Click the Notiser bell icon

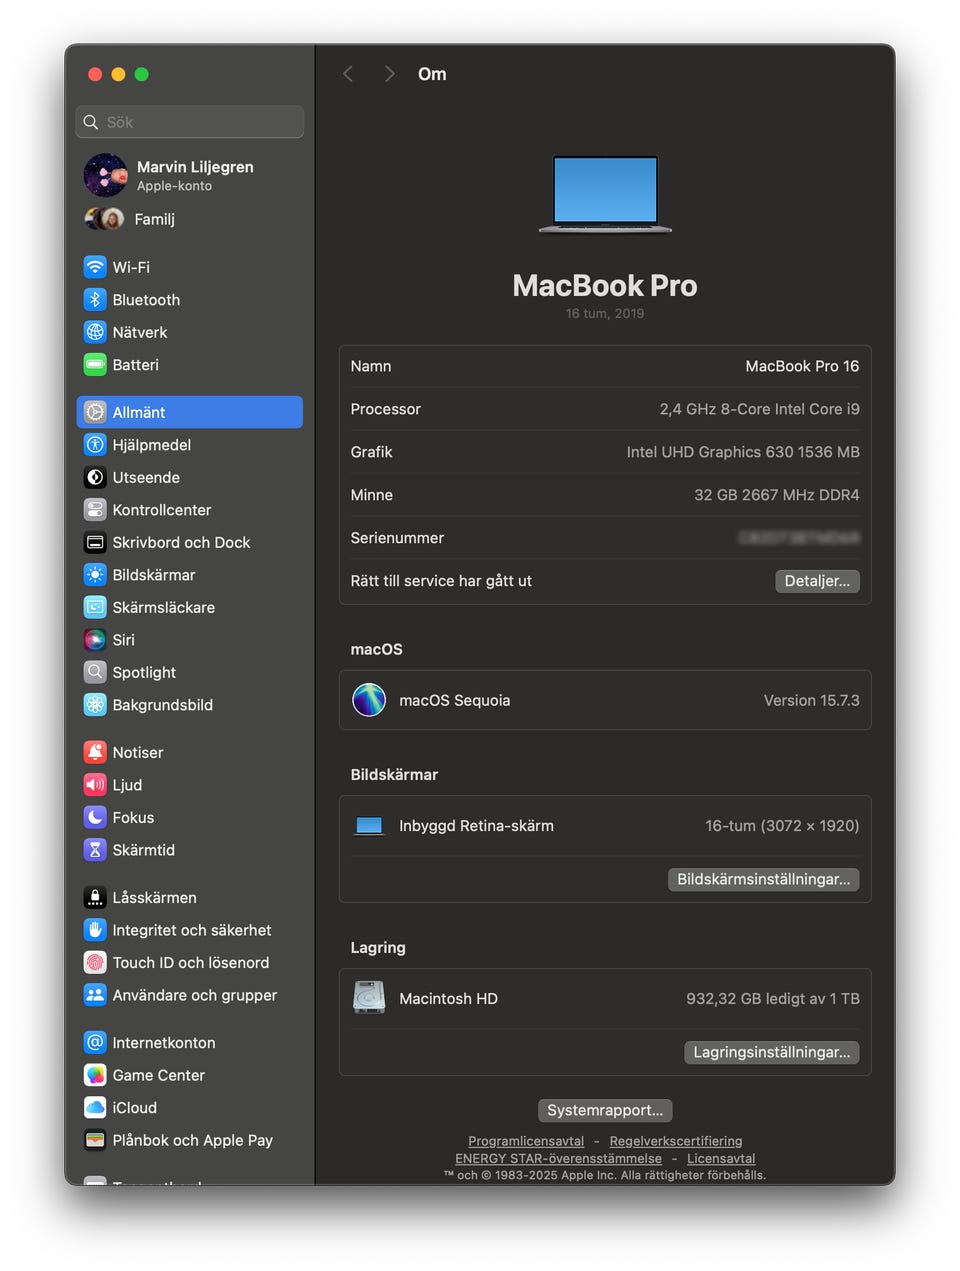click(x=95, y=752)
